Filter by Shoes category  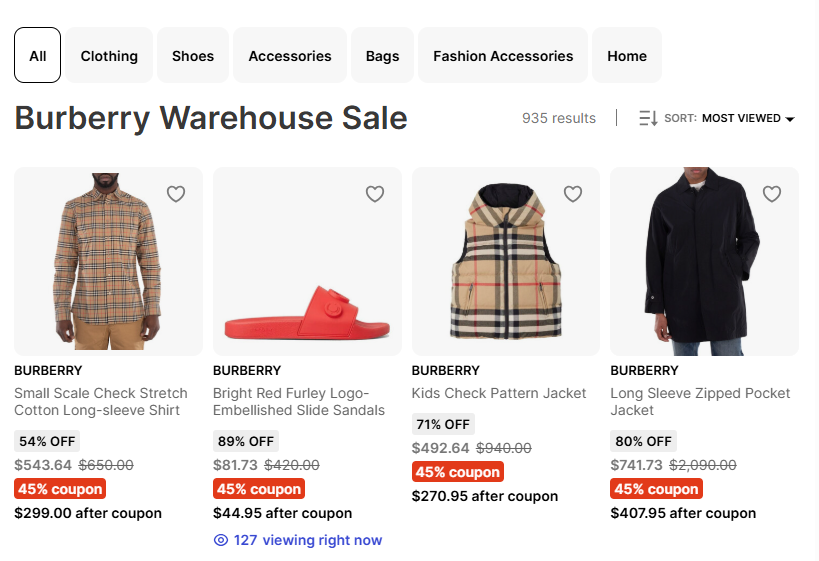click(193, 56)
